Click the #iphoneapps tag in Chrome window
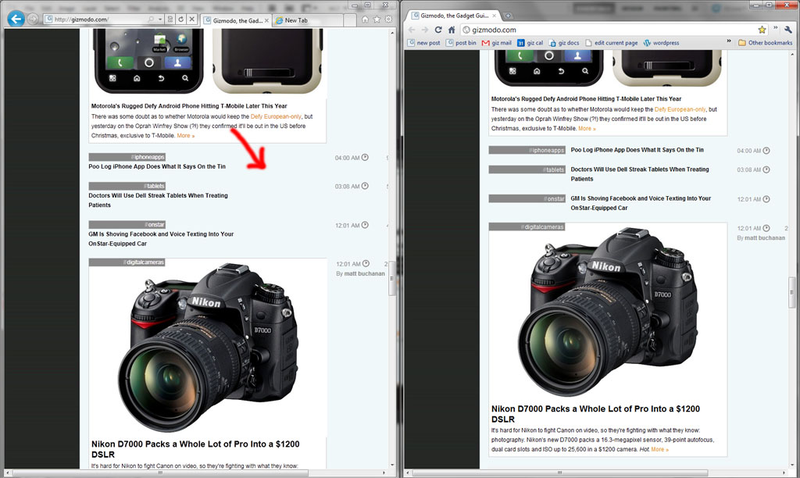The image size is (800, 478). pyautogui.click(x=527, y=150)
